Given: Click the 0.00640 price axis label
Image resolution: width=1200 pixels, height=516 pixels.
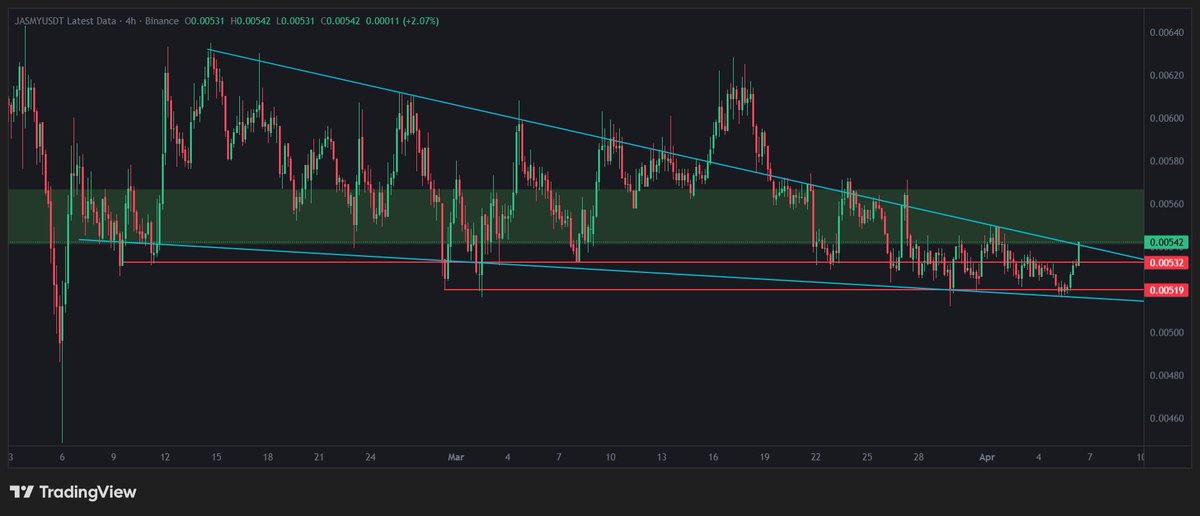Looking at the screenshot, I should [x=1167, y=33].
